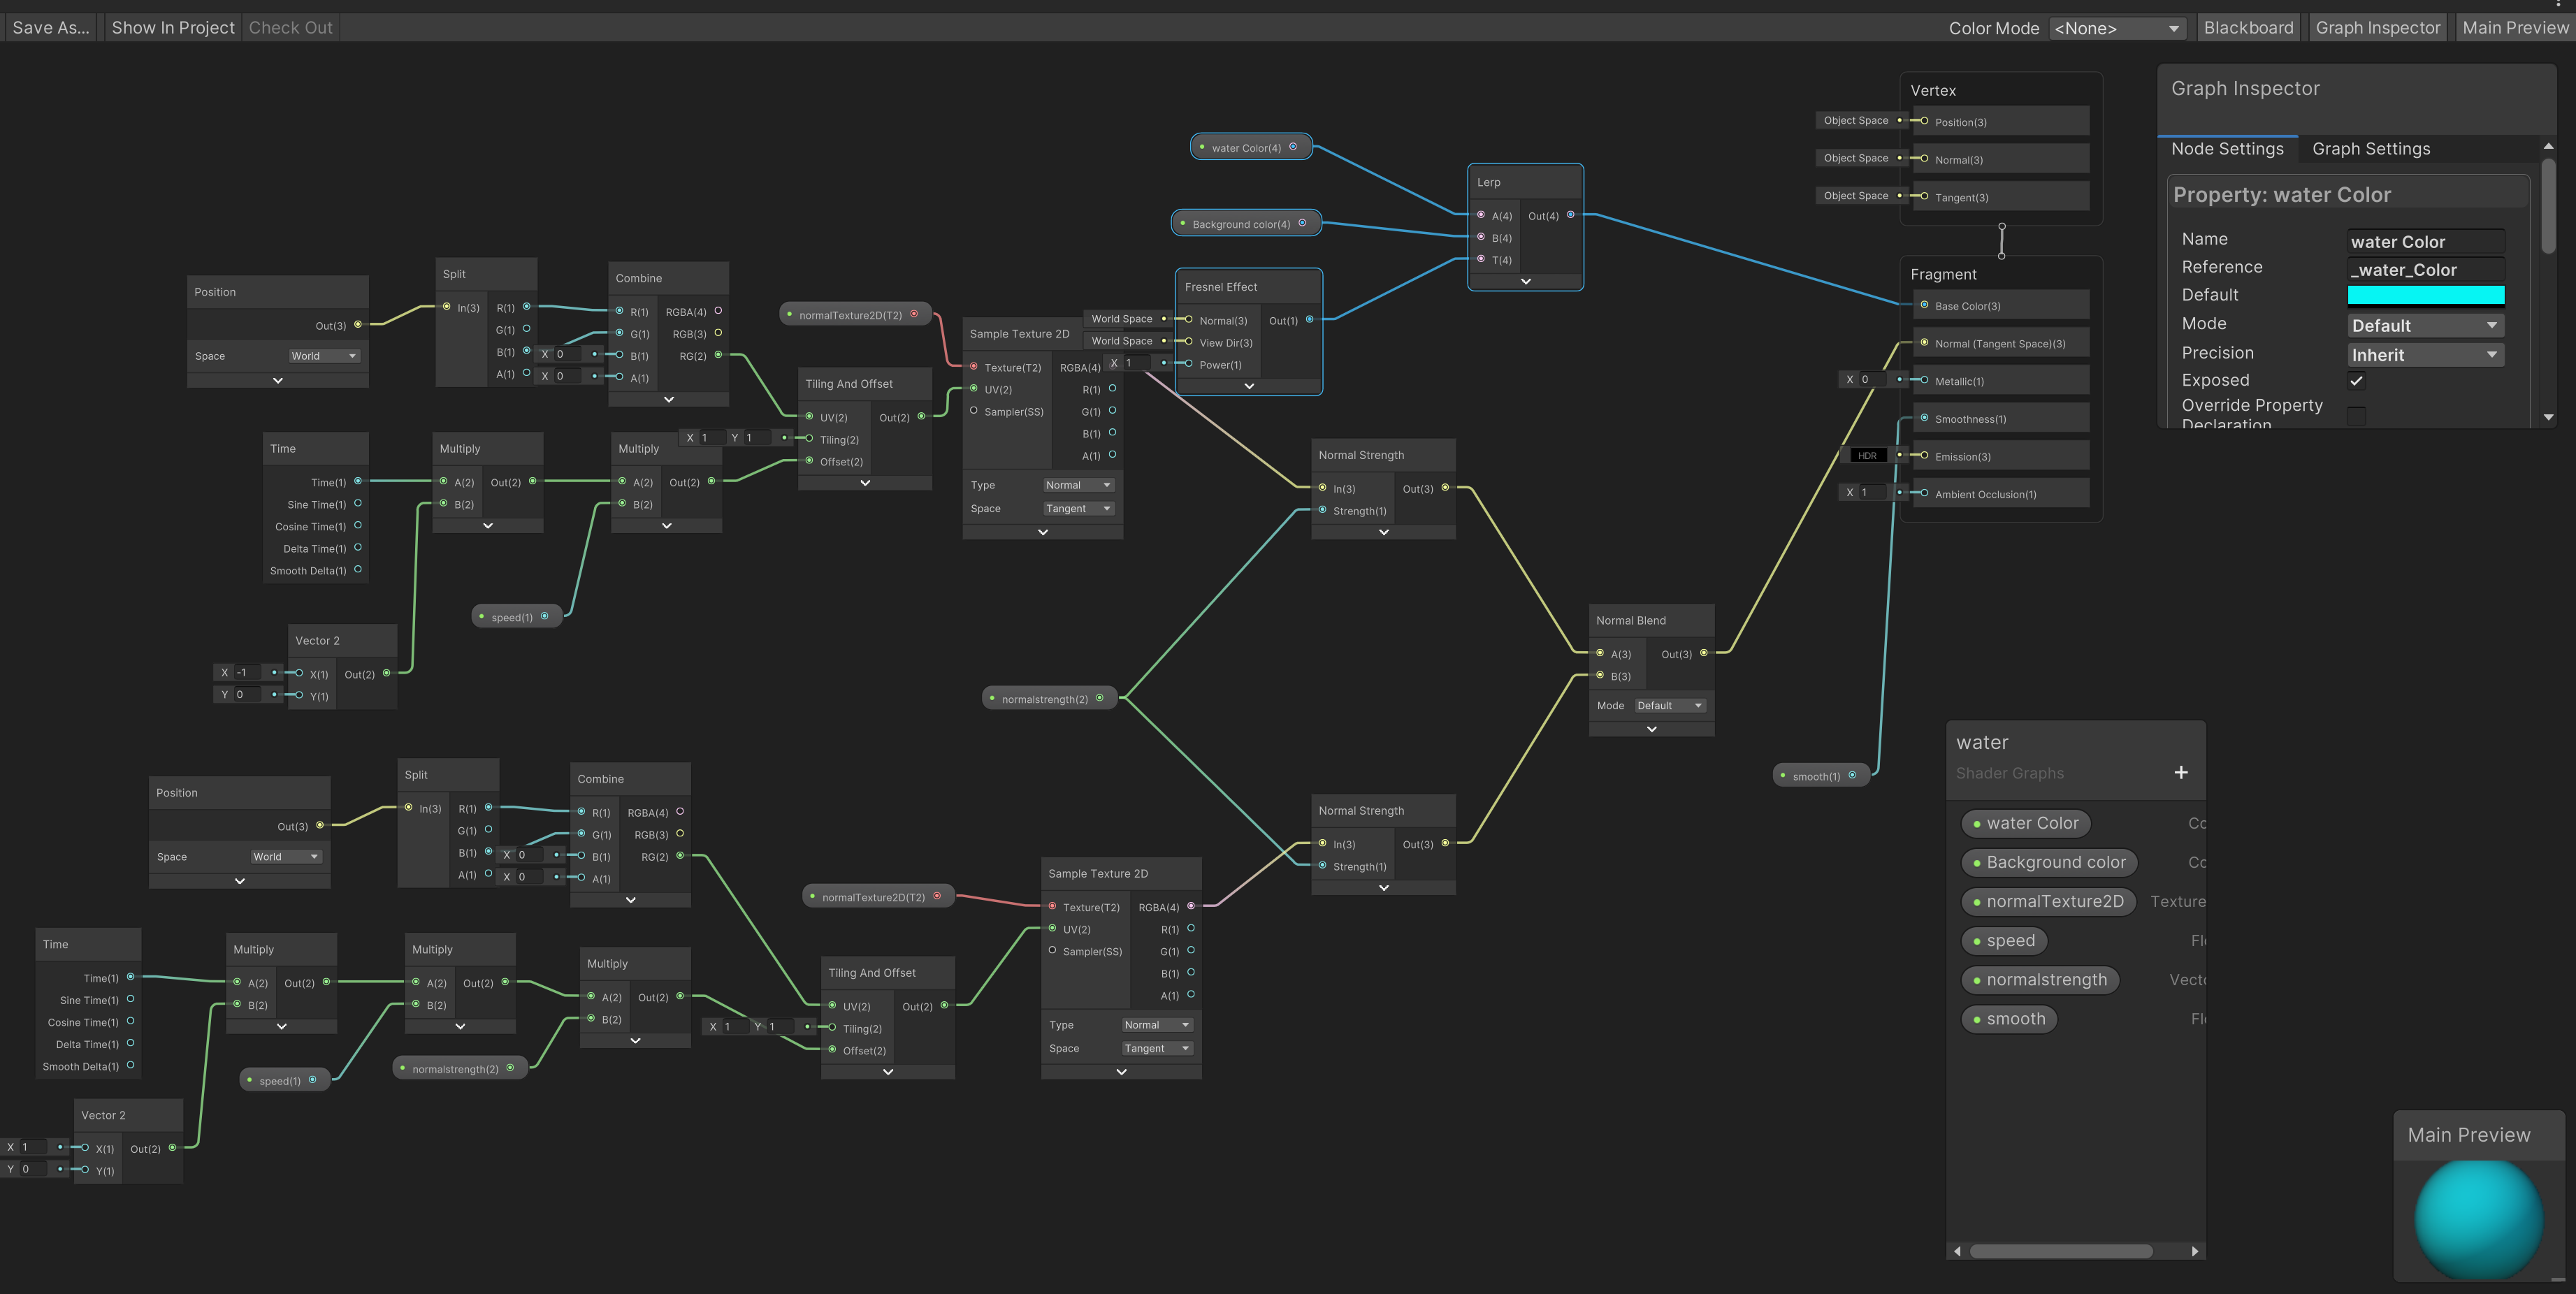Collapse the Lerp node preview chevron
The height and width of the screenshot is (1294, 2576).
[1525, 281]
